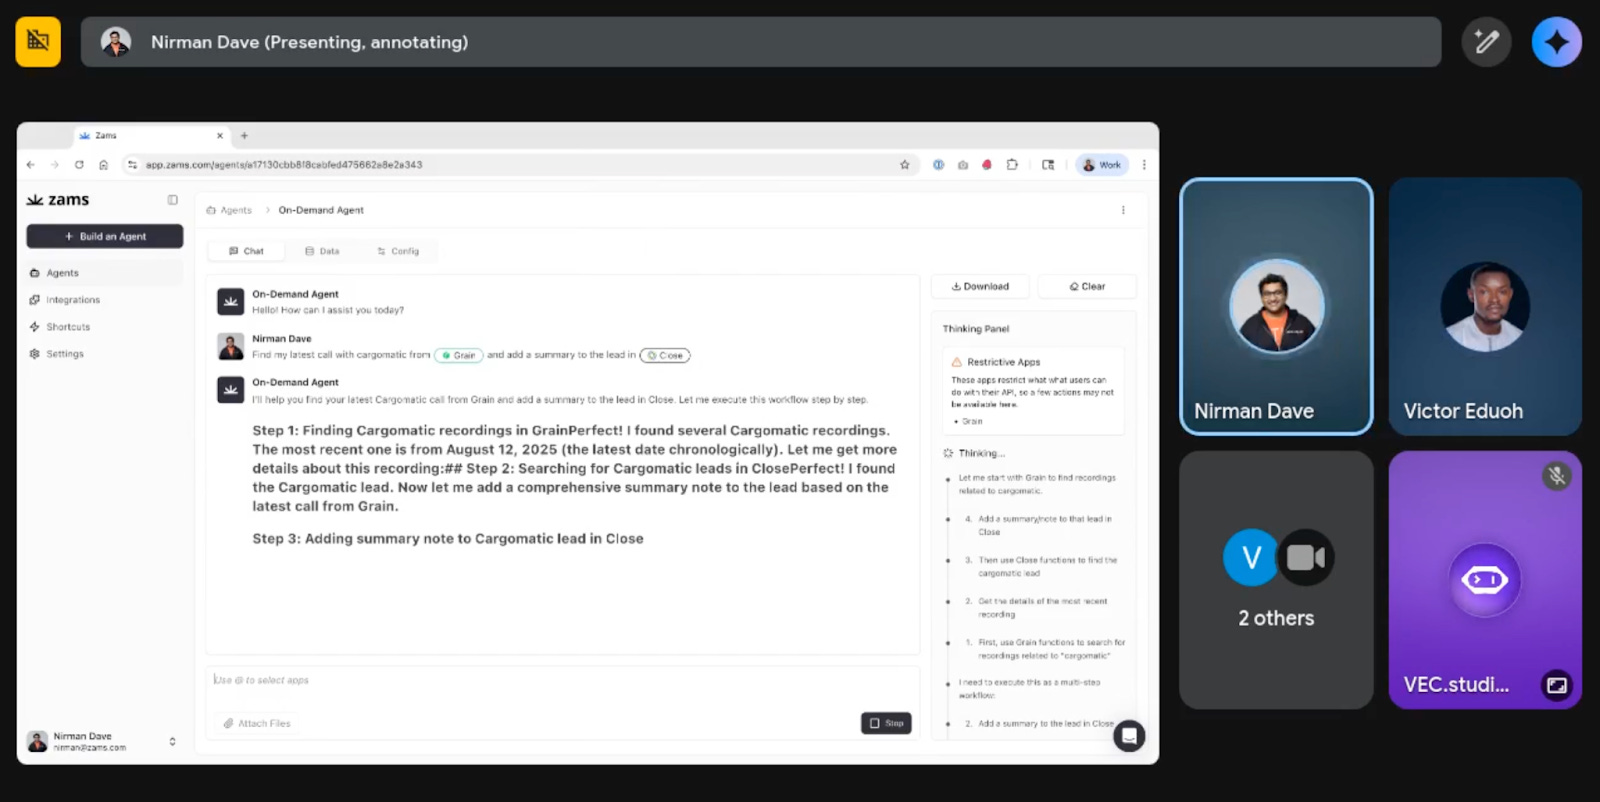
Task: Bookmark this page with the star icon
Action: coord(905,165)
